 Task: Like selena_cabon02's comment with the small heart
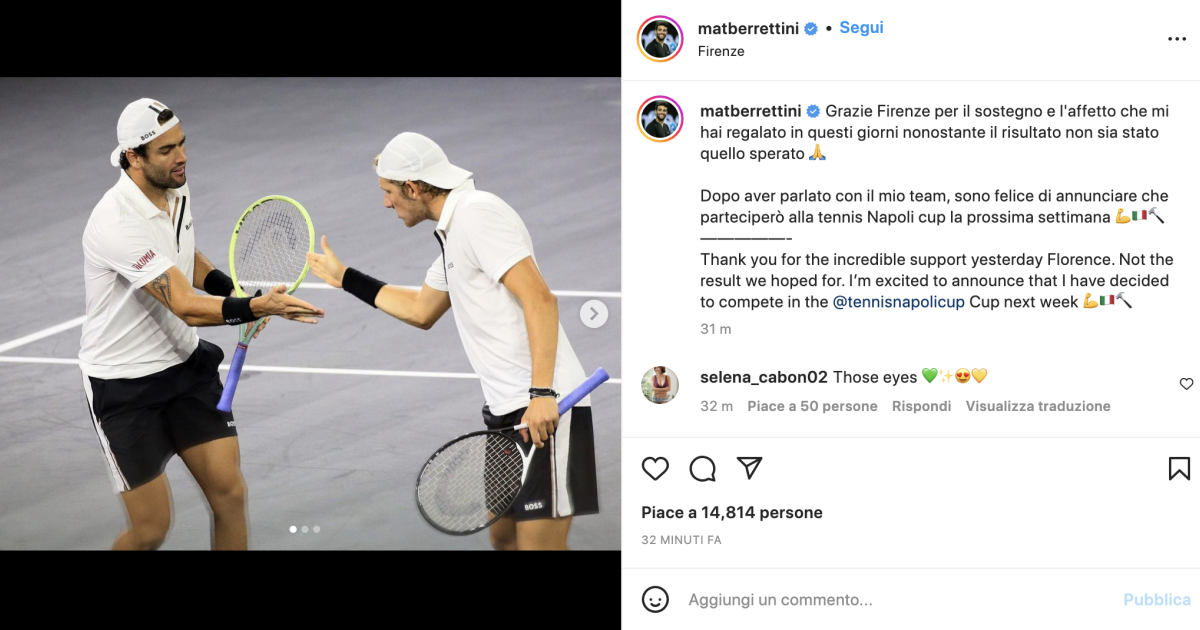1186,384
